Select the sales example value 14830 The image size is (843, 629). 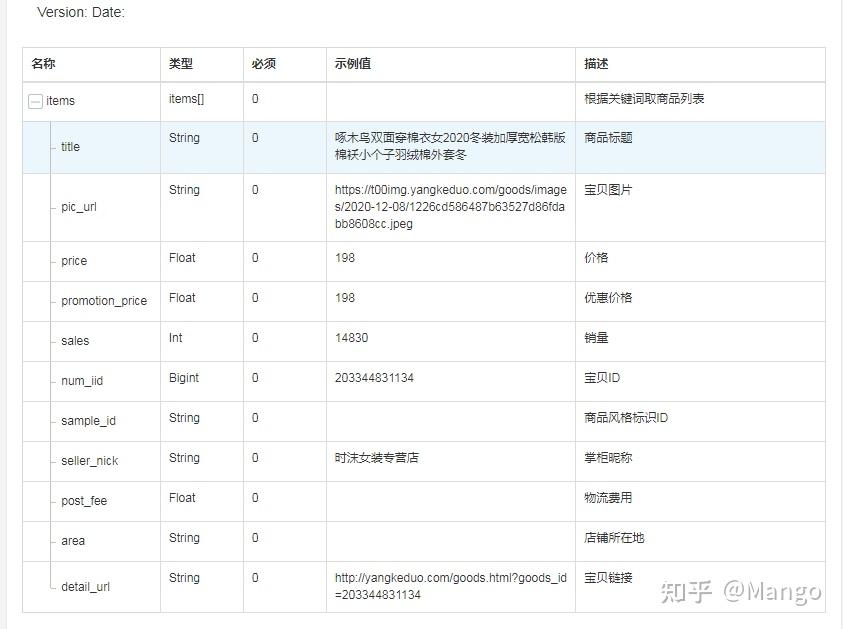tap(352, 338)
